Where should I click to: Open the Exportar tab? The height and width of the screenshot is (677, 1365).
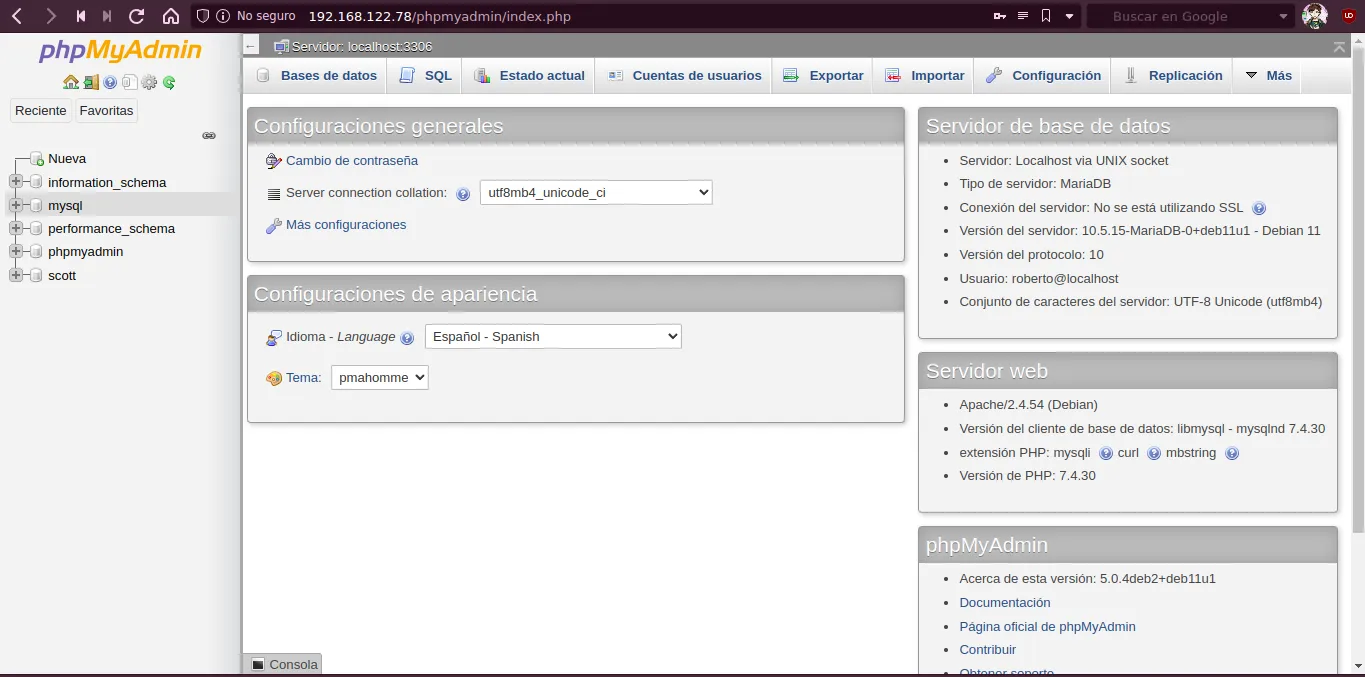pos(823,75)
